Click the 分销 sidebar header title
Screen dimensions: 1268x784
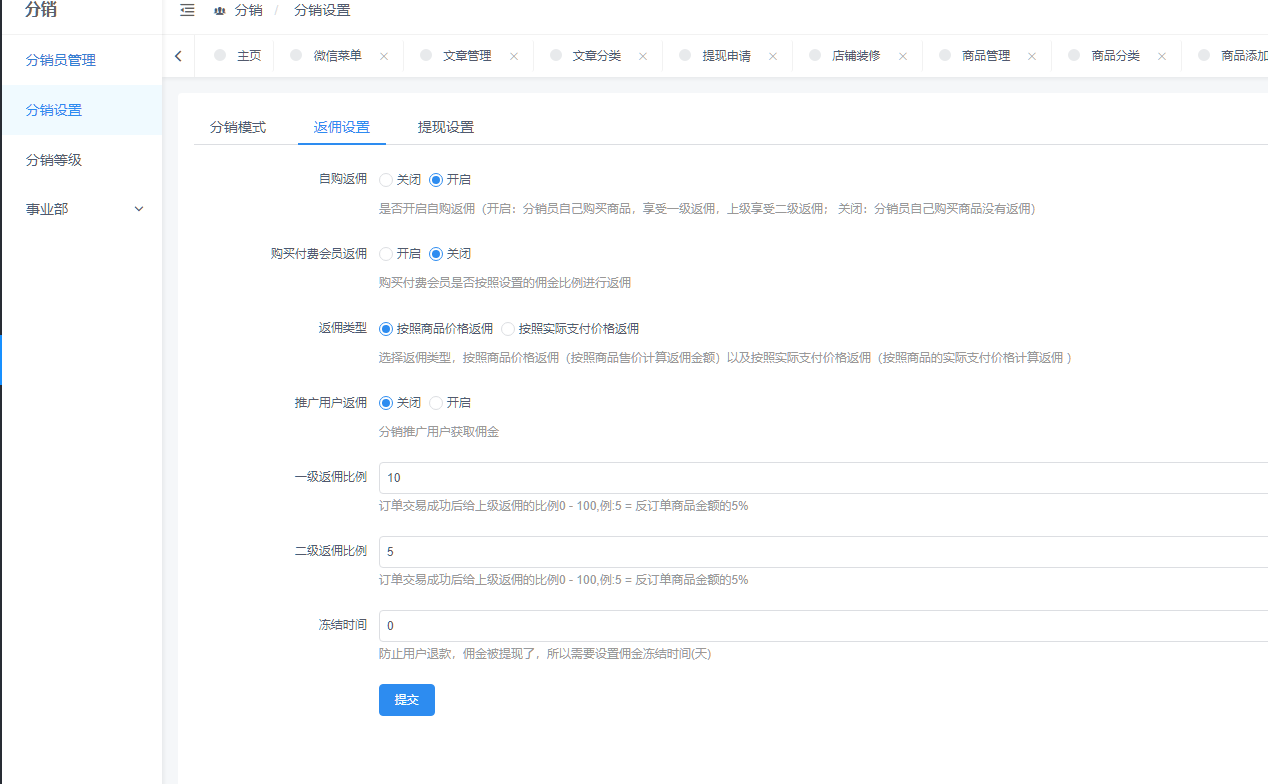(41, 10)
